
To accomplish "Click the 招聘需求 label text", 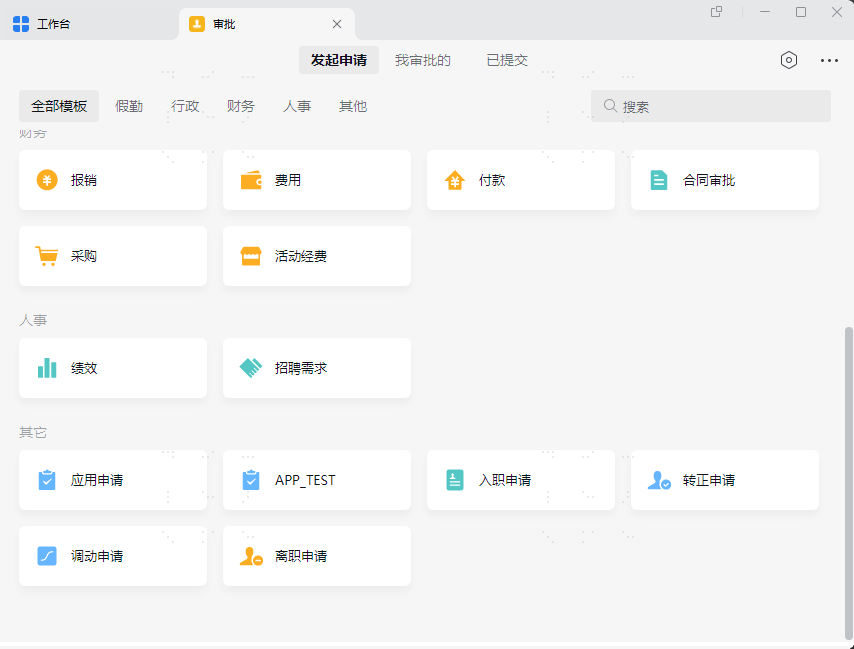I will pyautogui.click(x=301, y=368).
